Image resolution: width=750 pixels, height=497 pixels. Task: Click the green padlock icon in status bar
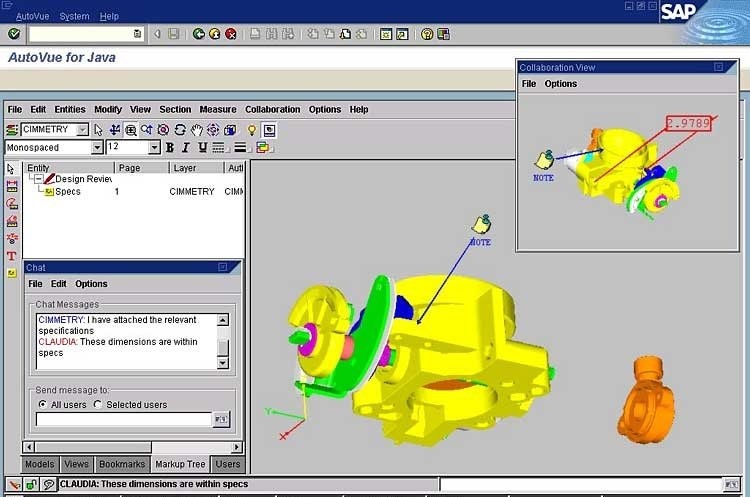pyautogui.click(x=31, y=485)
